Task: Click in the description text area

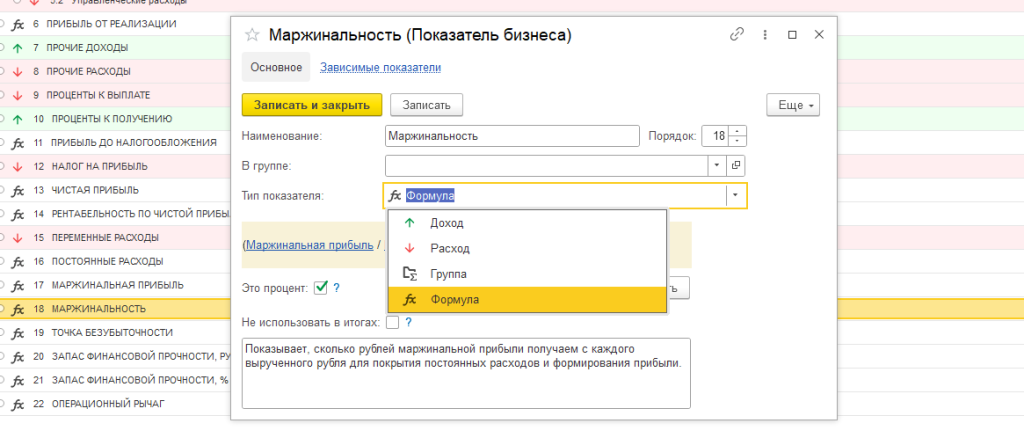Action: (x=466, y=373)
